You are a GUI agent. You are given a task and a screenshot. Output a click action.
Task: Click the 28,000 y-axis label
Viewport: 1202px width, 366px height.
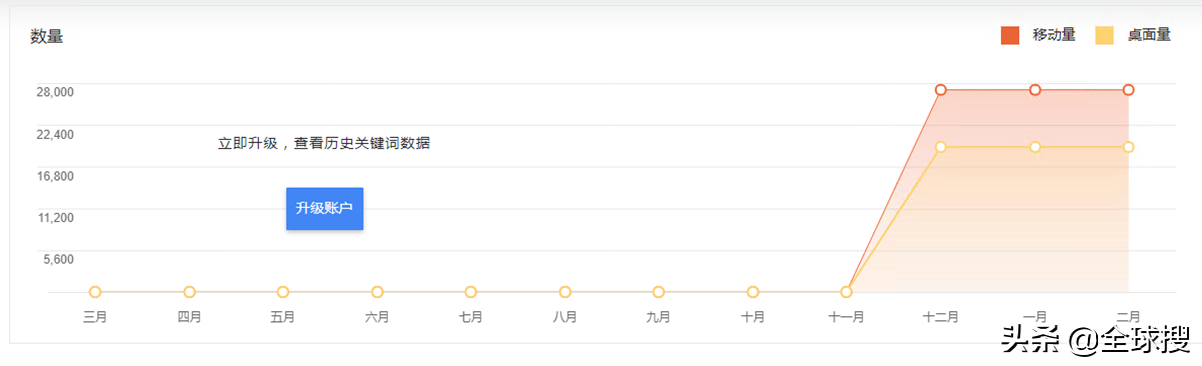[55, 92]
